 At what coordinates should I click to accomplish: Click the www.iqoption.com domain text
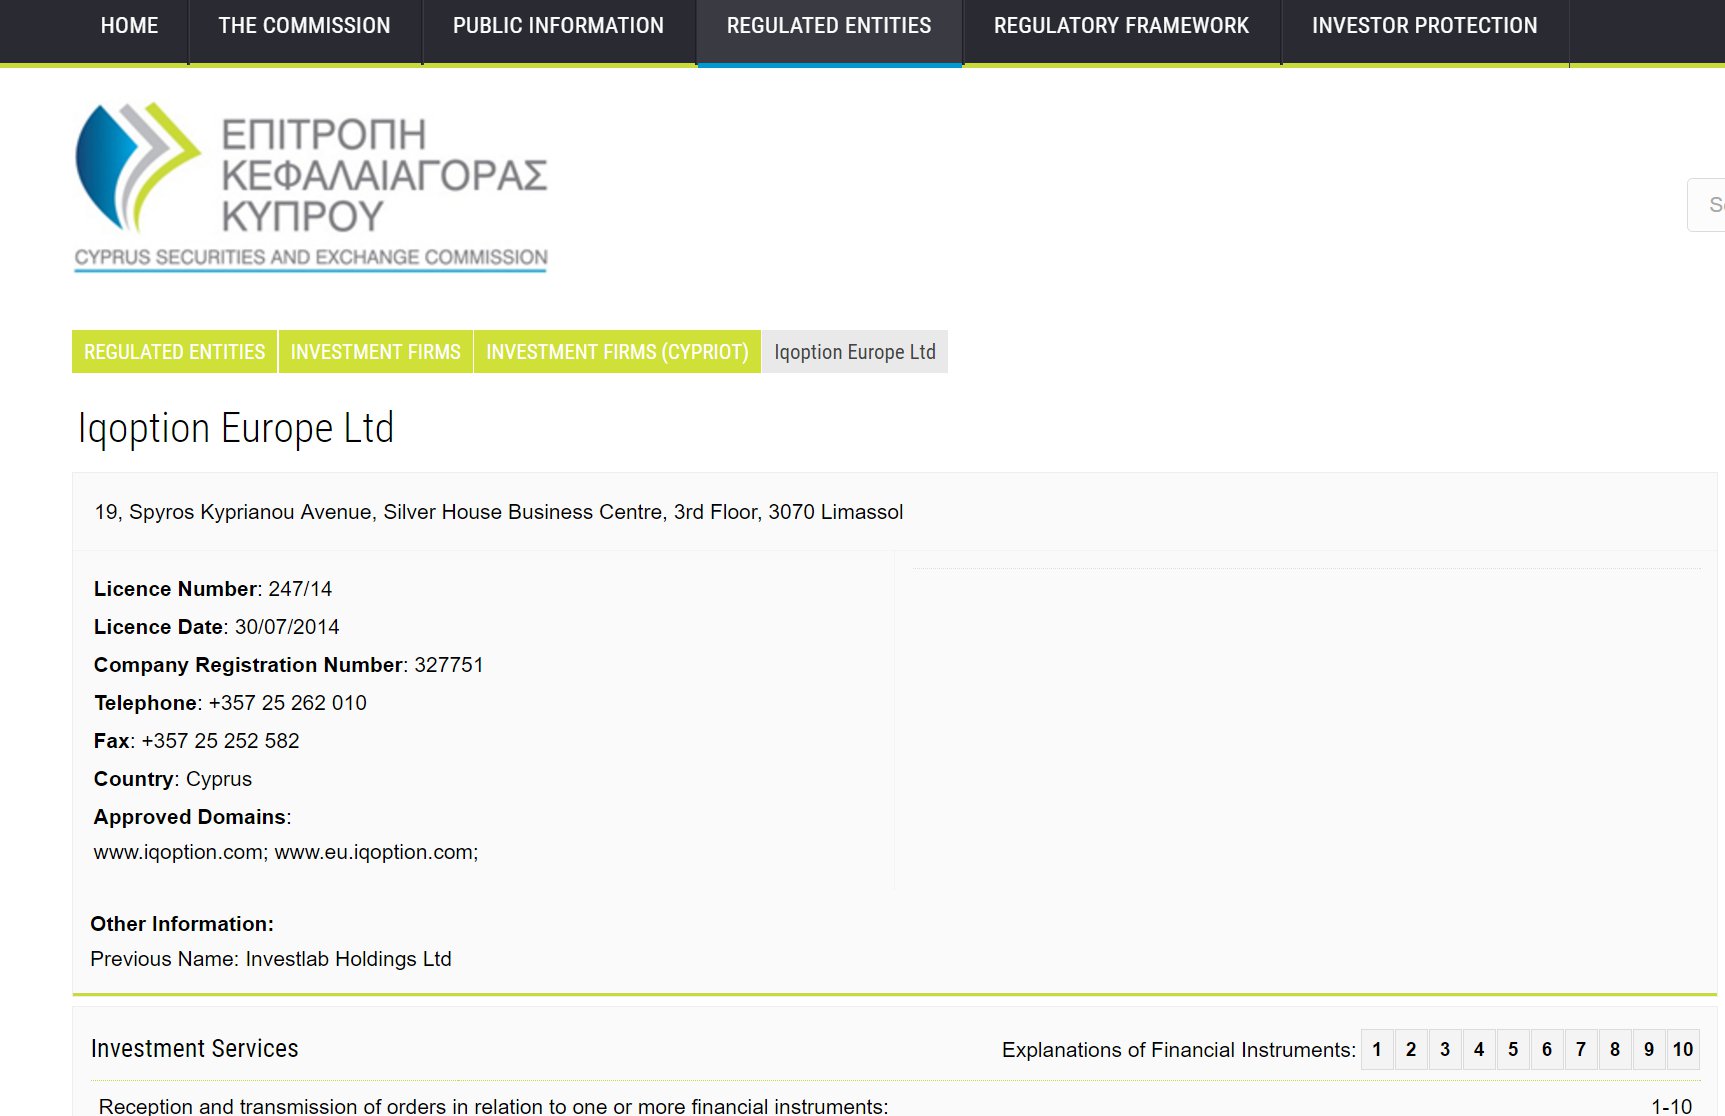coord(180,852)
